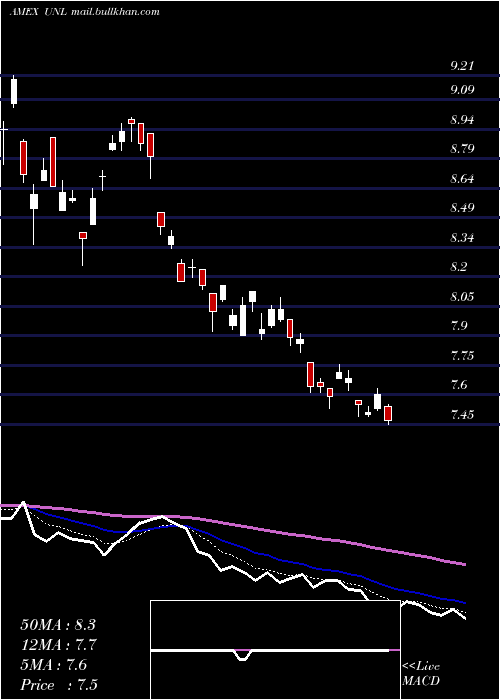Viewport: 500px width, 700px height.
Task: Click the blue 12MA line
Action: [x=286, y=560]
